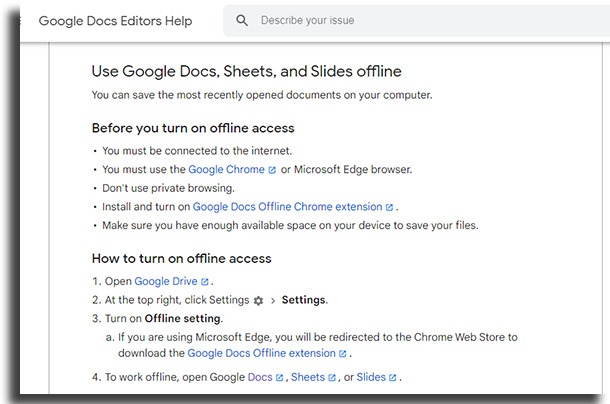Screen dimensions: 610x404
Task: Open the Slides link in step 4
Action: coord(371,377)
